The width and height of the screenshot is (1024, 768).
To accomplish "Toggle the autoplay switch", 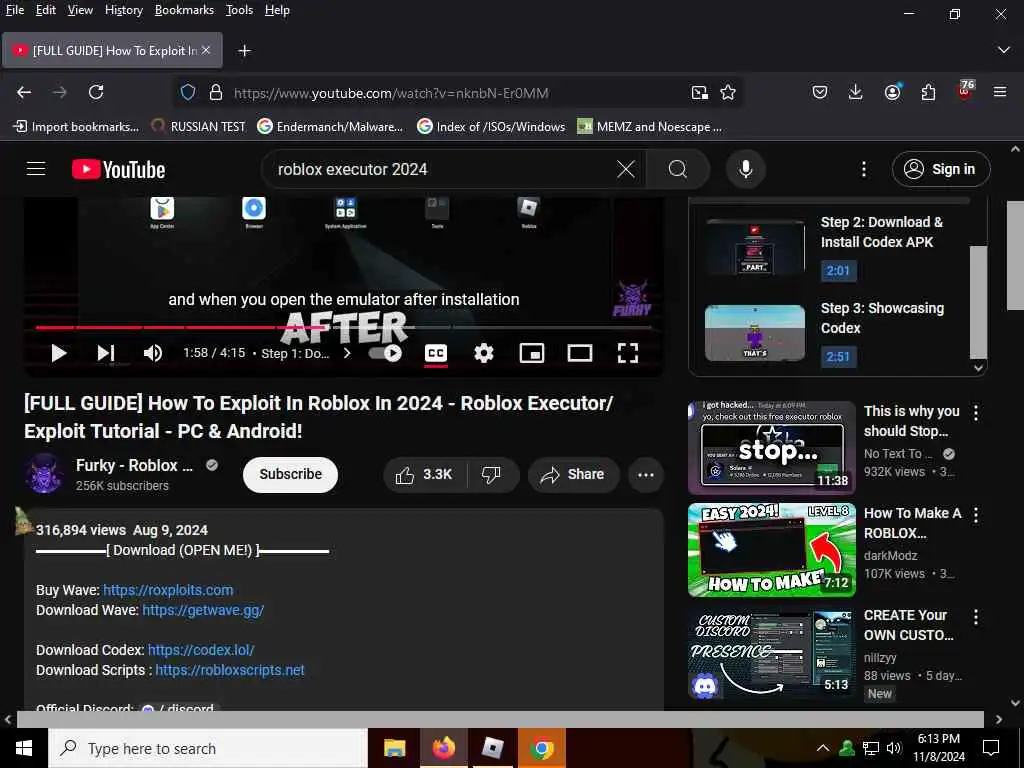I will coord(385,353).
